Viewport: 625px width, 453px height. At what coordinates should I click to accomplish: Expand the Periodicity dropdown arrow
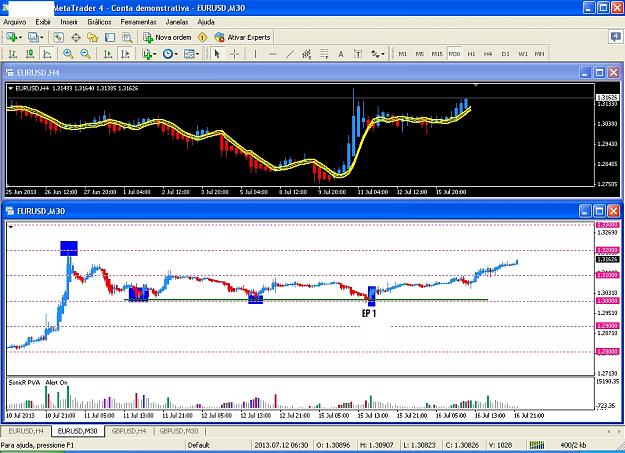pos(176,54)
